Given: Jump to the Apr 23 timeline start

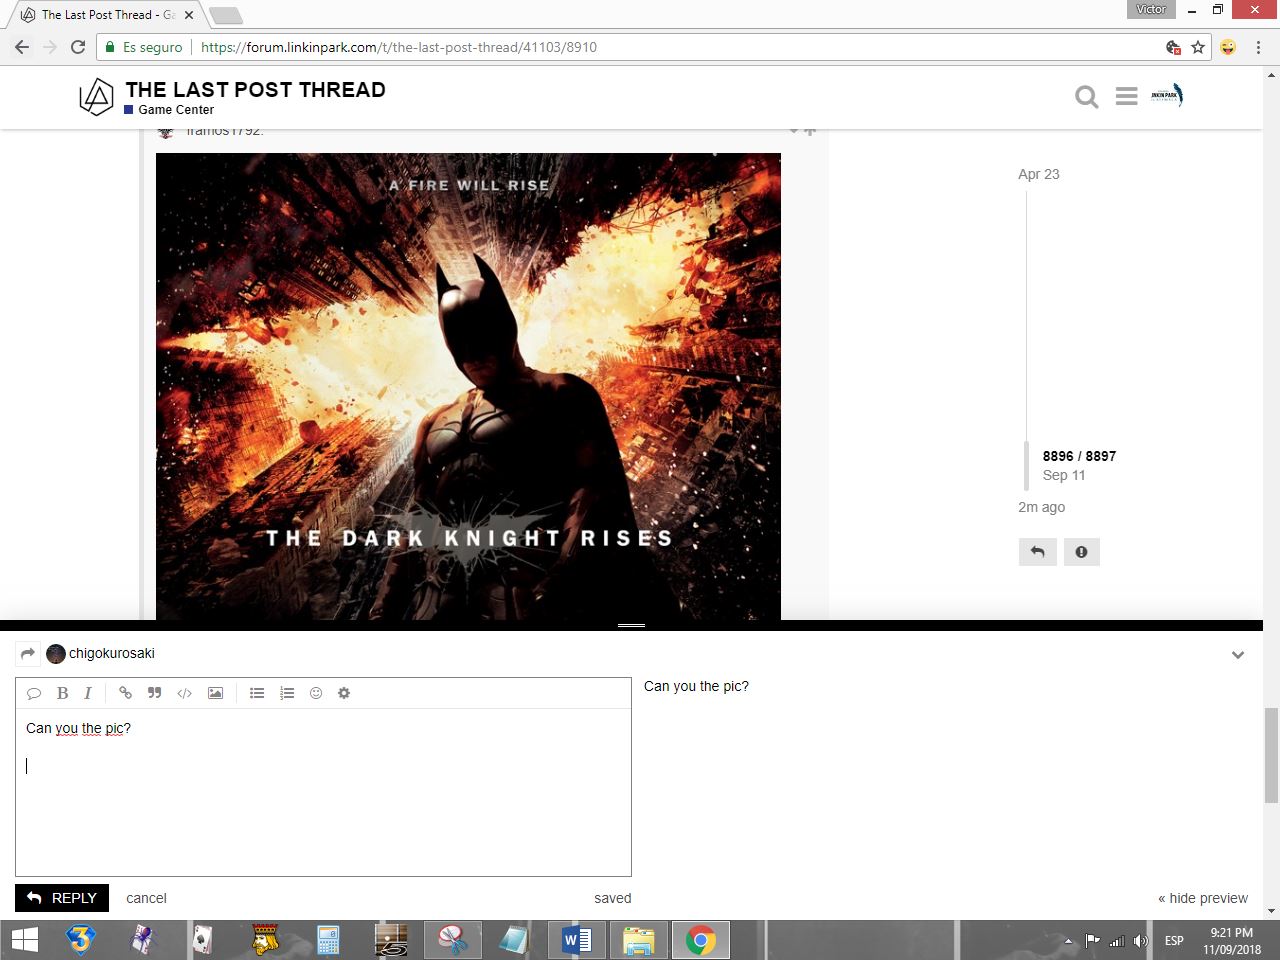Looking at the screenshot, I should pos(1038,174).
